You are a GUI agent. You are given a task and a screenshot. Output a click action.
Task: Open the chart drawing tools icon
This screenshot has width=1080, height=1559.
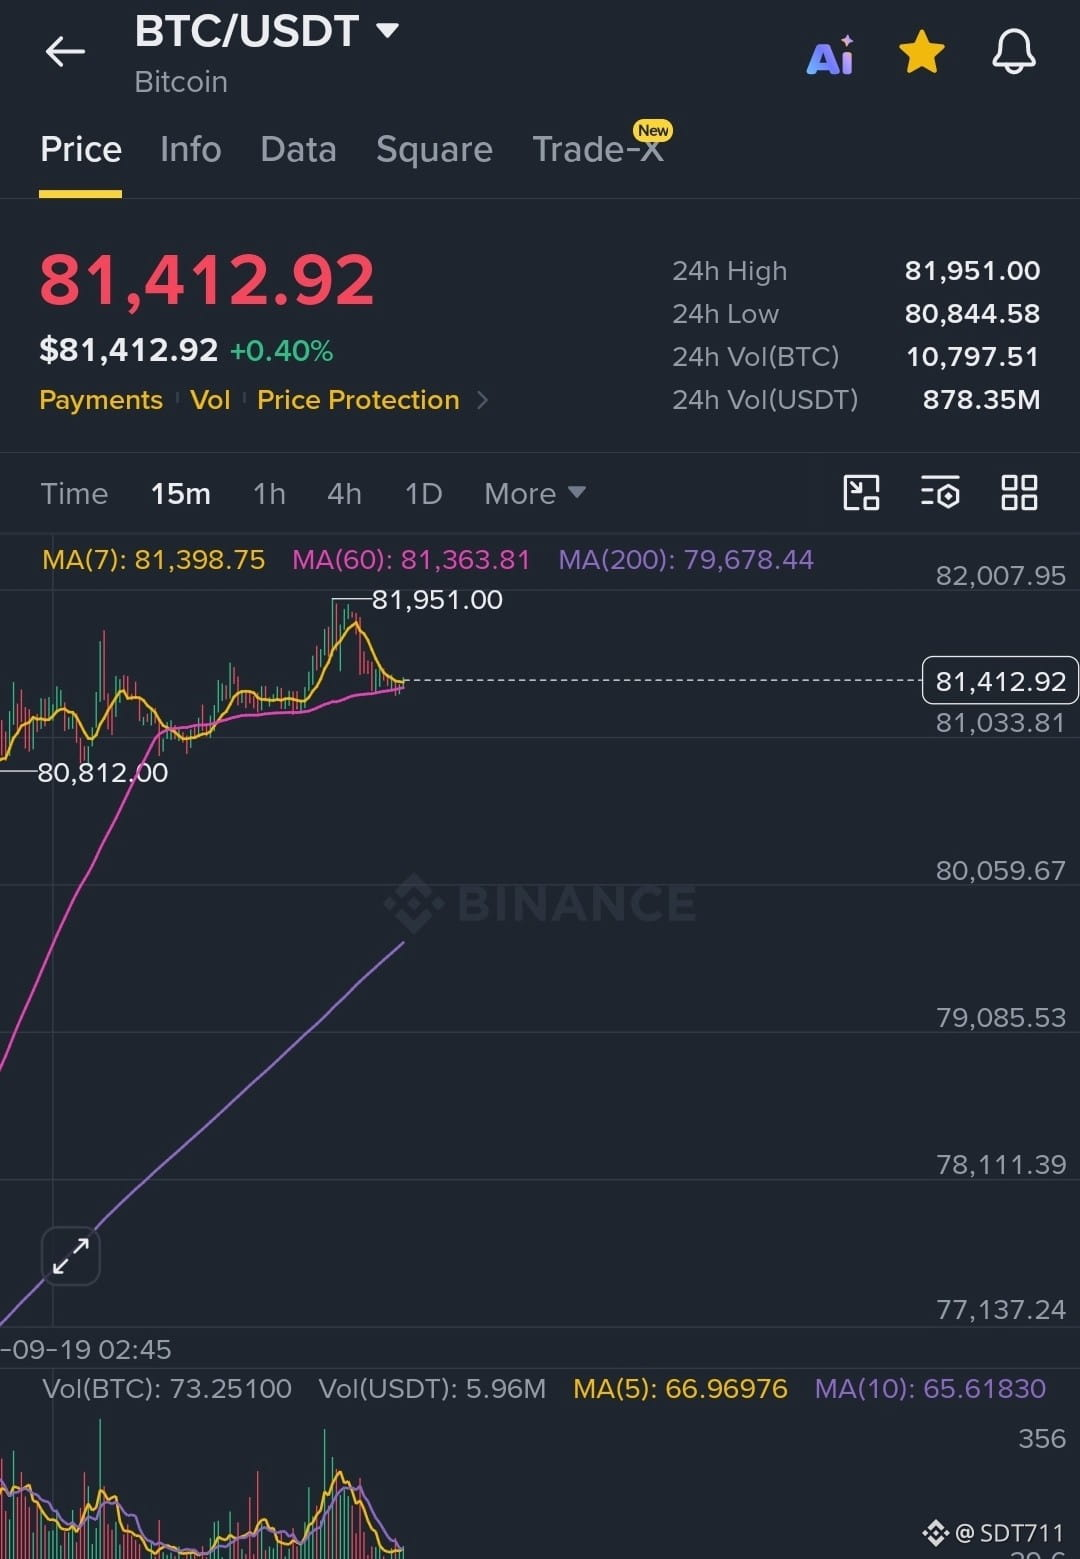(861, 493)
